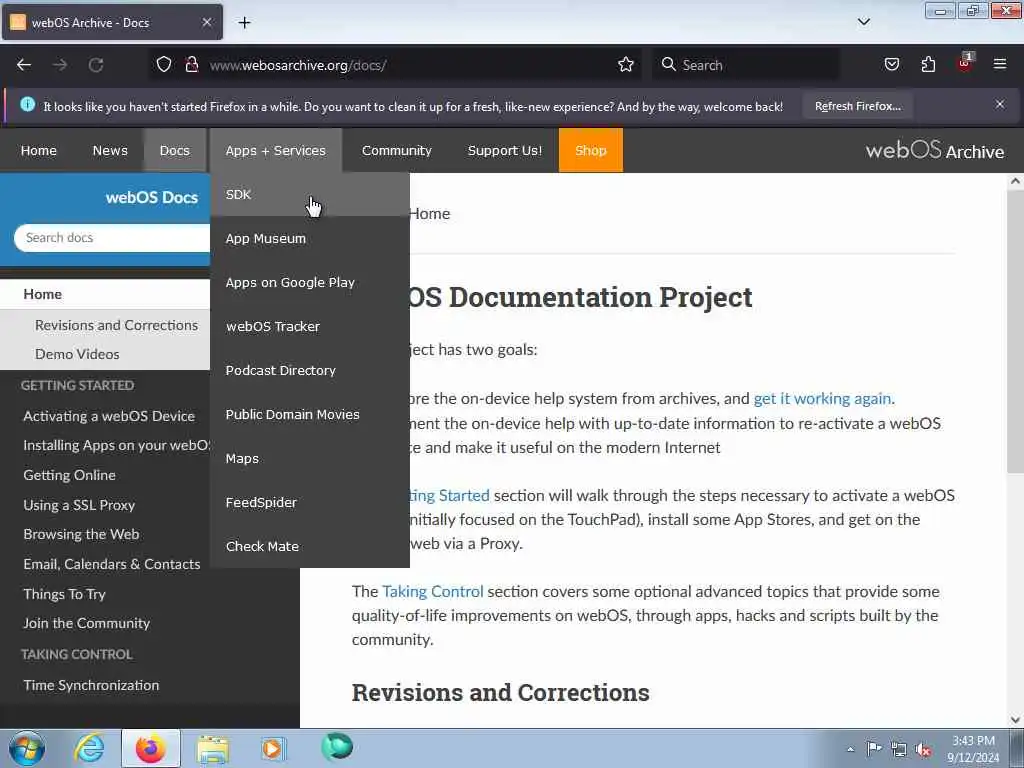Open Activating a webOS Device page
The image size is (1024, 768).
(x=109, y=416)
